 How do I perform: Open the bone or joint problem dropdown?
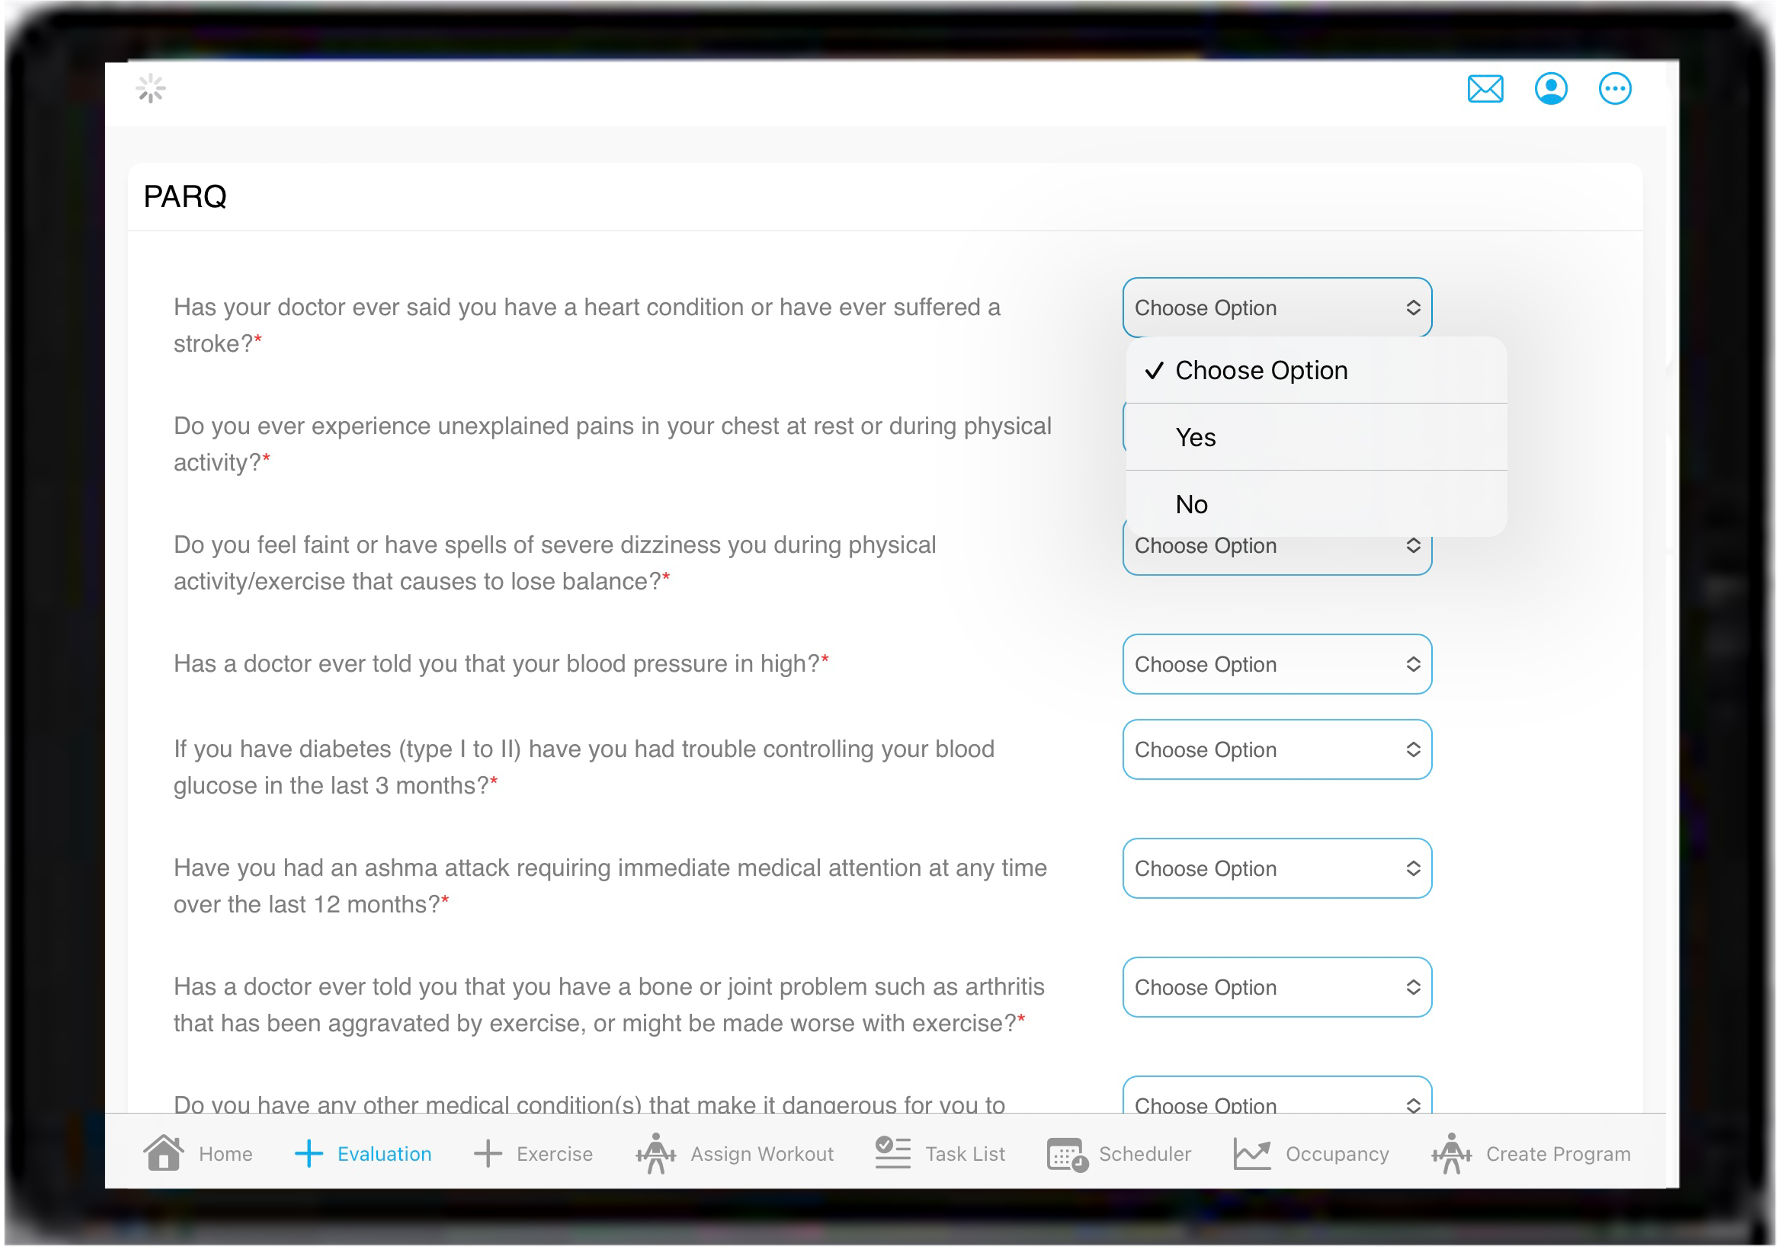point(1277,988)
